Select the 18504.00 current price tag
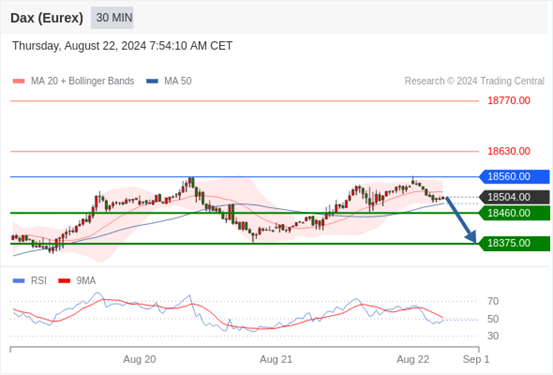 pos(514,197)
